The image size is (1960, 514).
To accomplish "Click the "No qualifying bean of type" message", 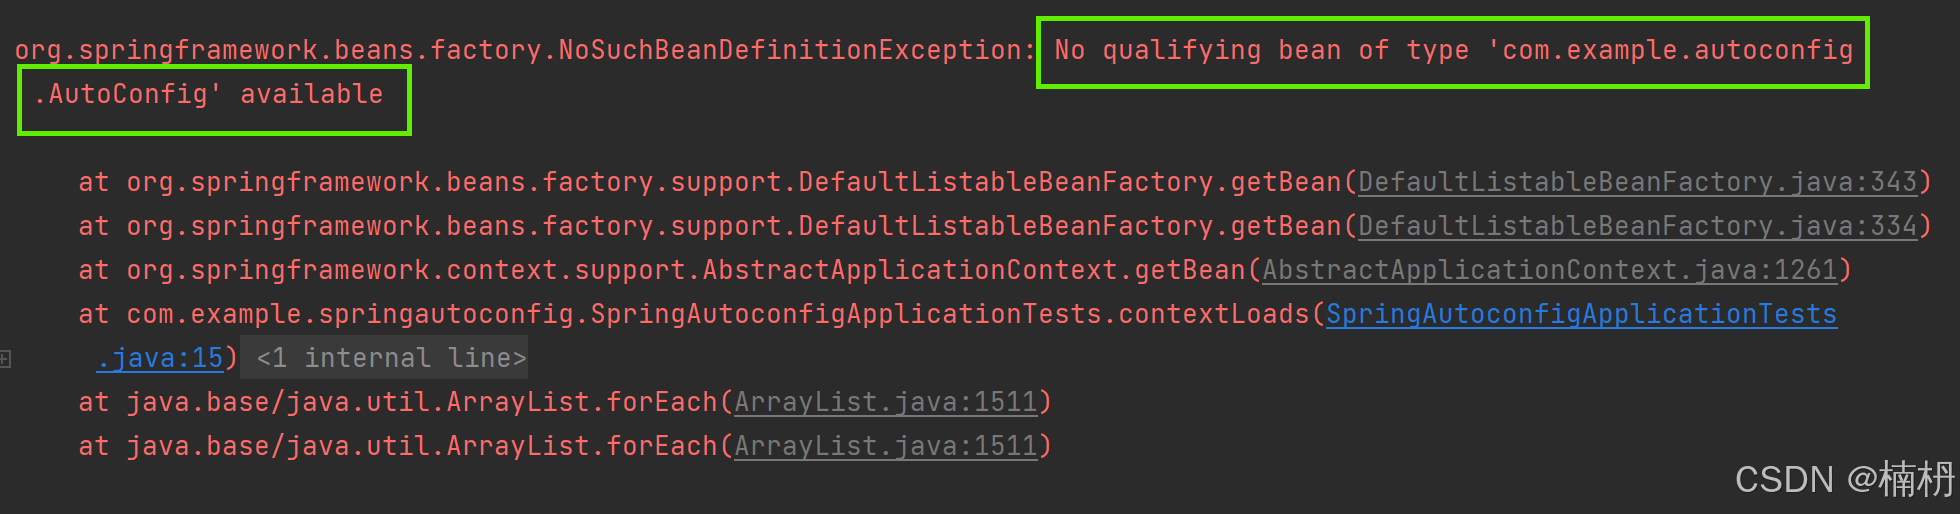I will [1262, 50].
